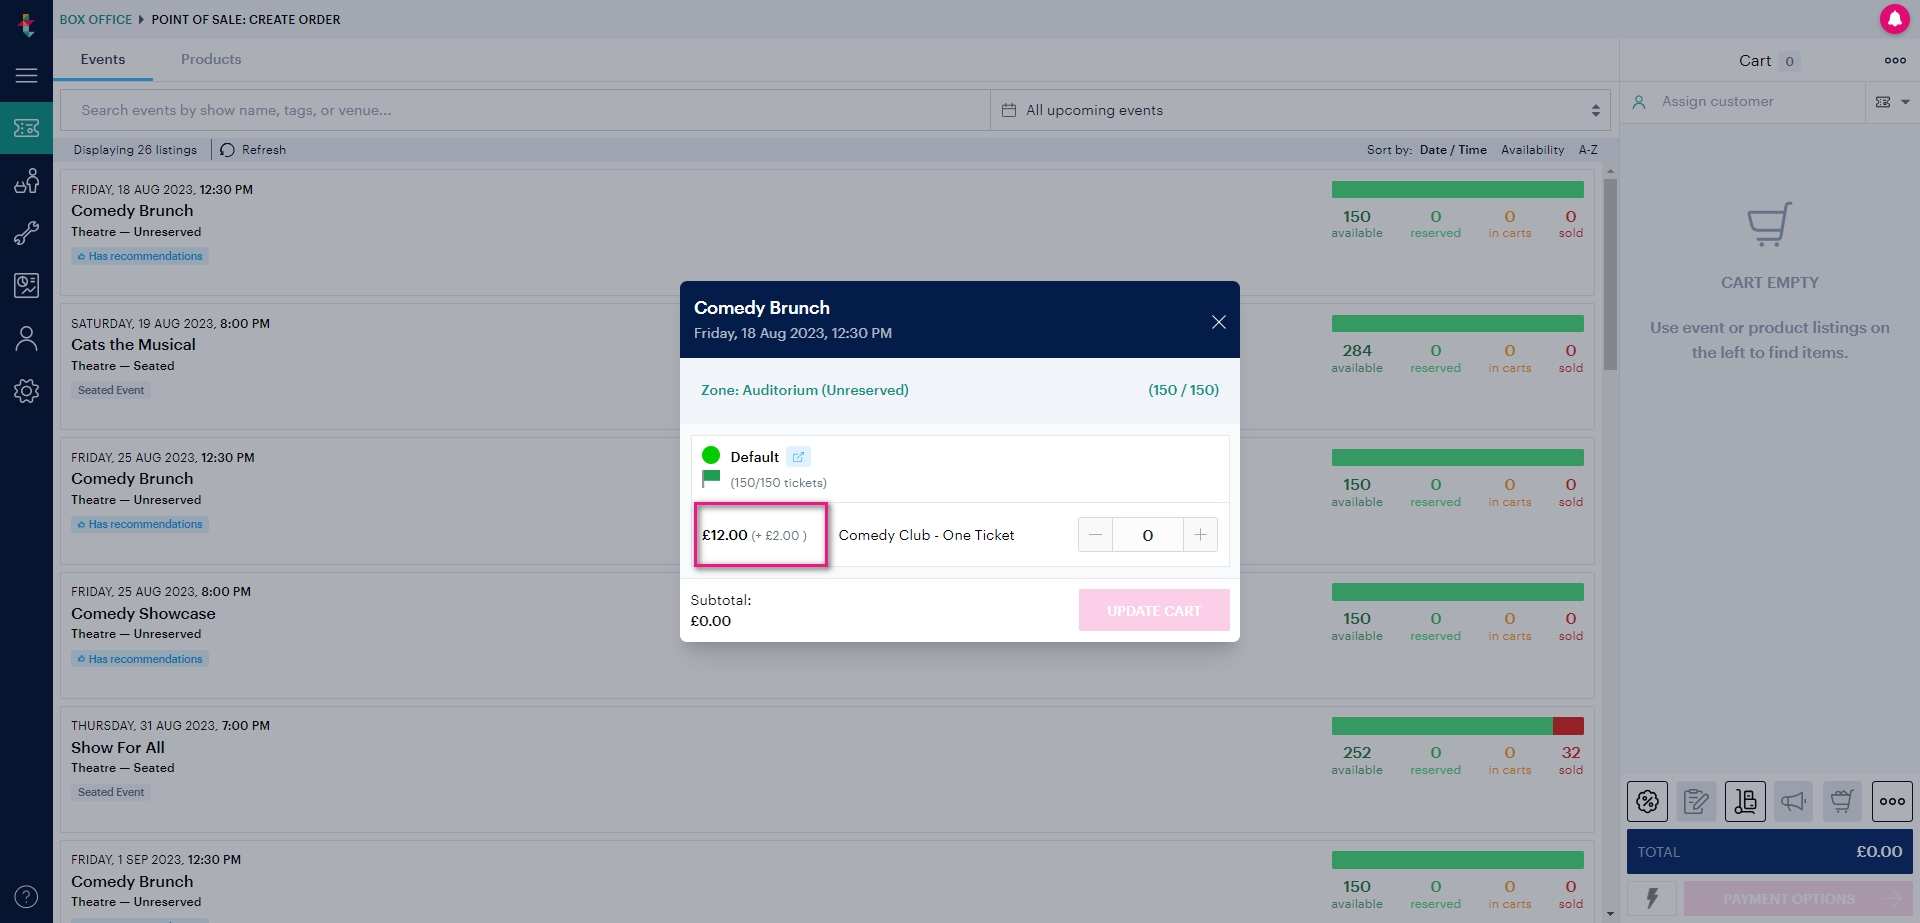
Task: Open the help question mark icon
Action: 26,897
